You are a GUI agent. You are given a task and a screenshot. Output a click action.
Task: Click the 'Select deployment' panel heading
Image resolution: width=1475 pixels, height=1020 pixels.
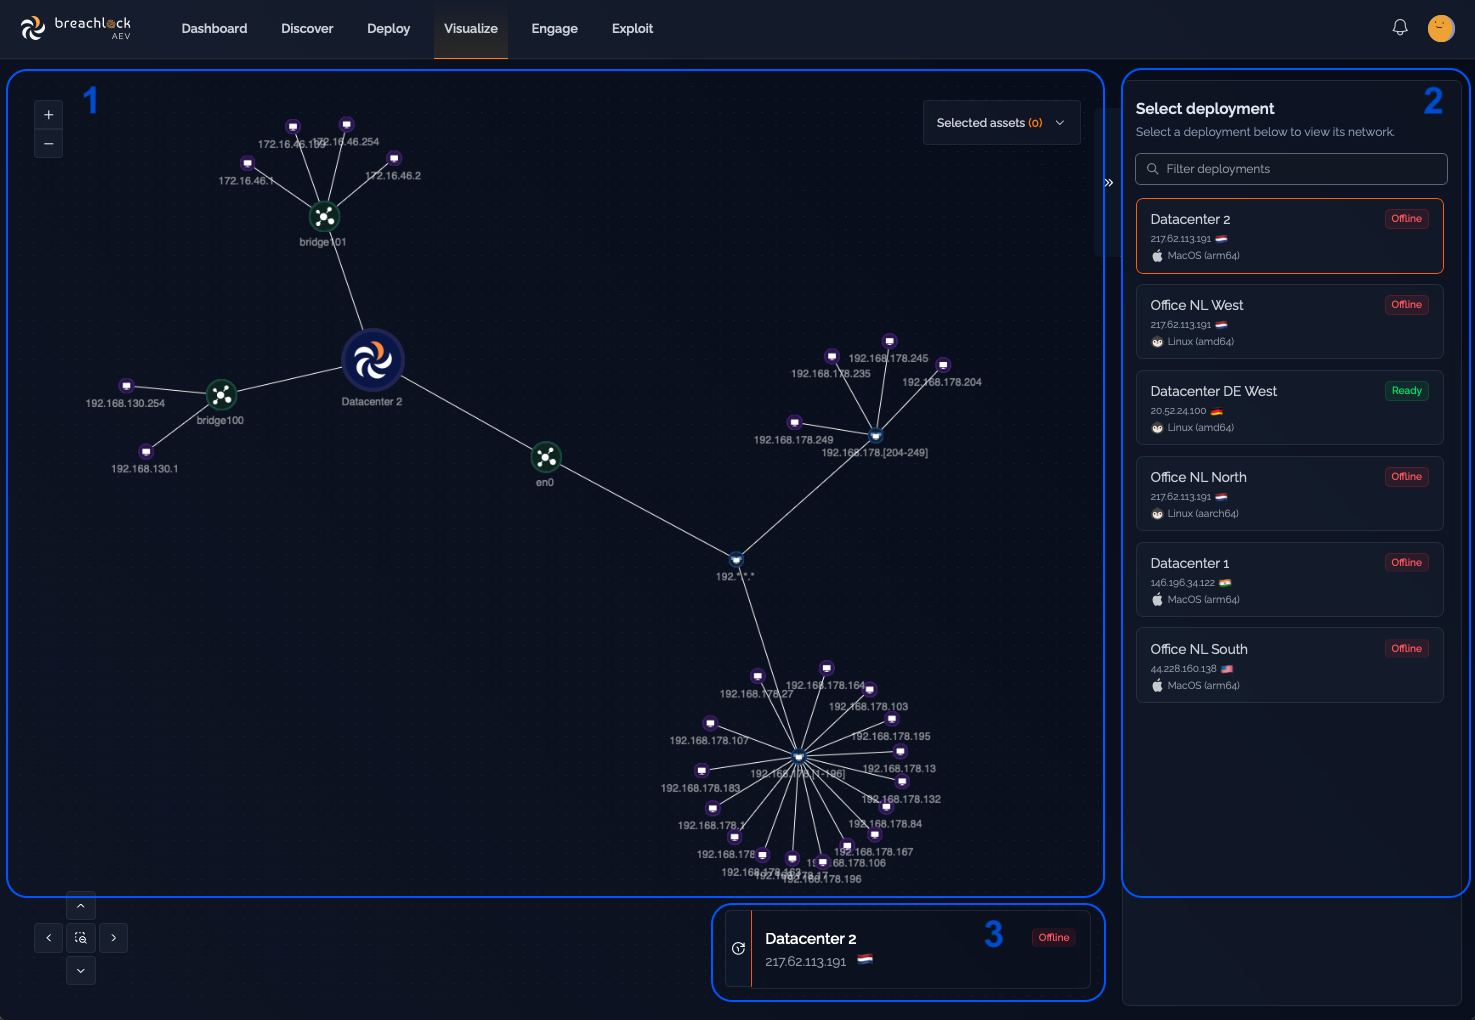[x=1205, y=109]
